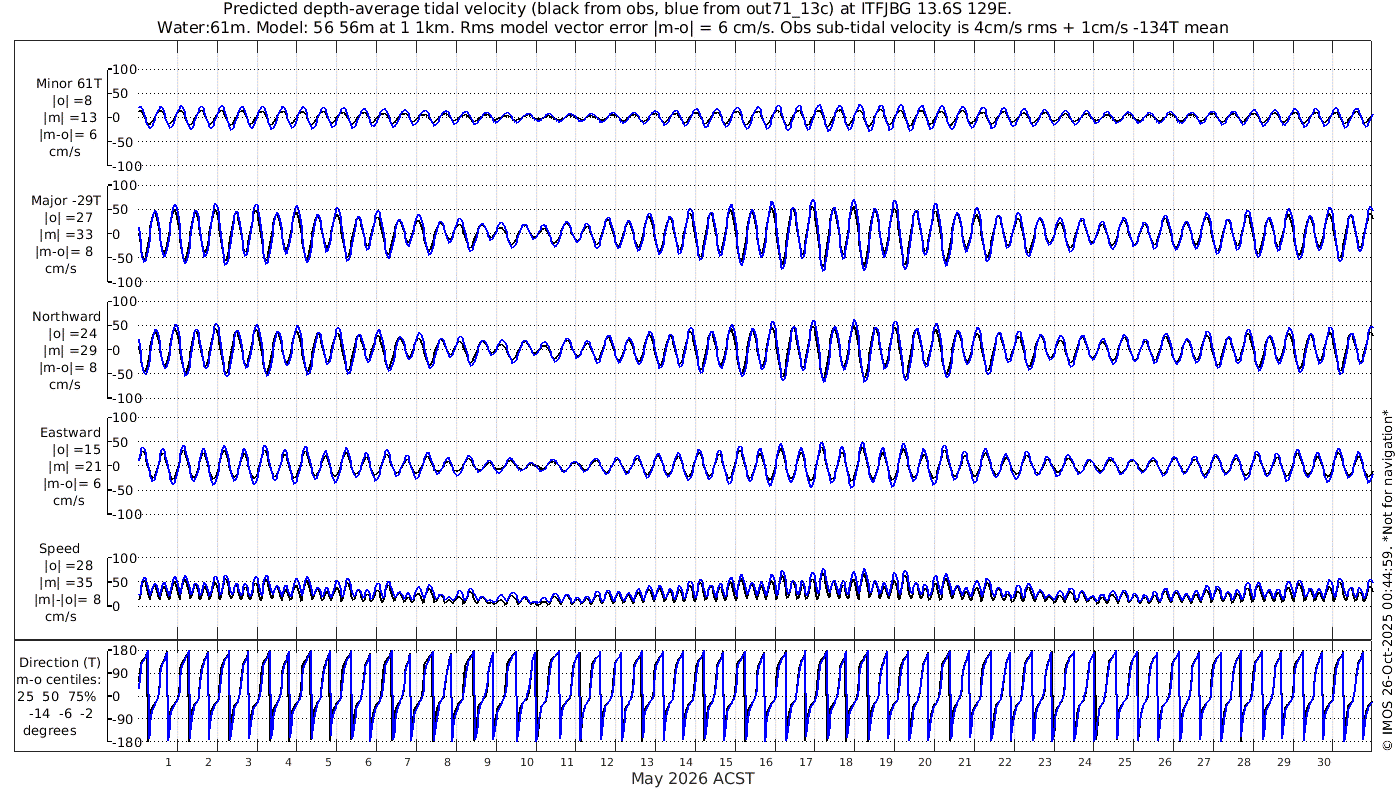This screenshot has width=1400, height=800.
Task: Click the Eastward panel label
Action: 70,433
